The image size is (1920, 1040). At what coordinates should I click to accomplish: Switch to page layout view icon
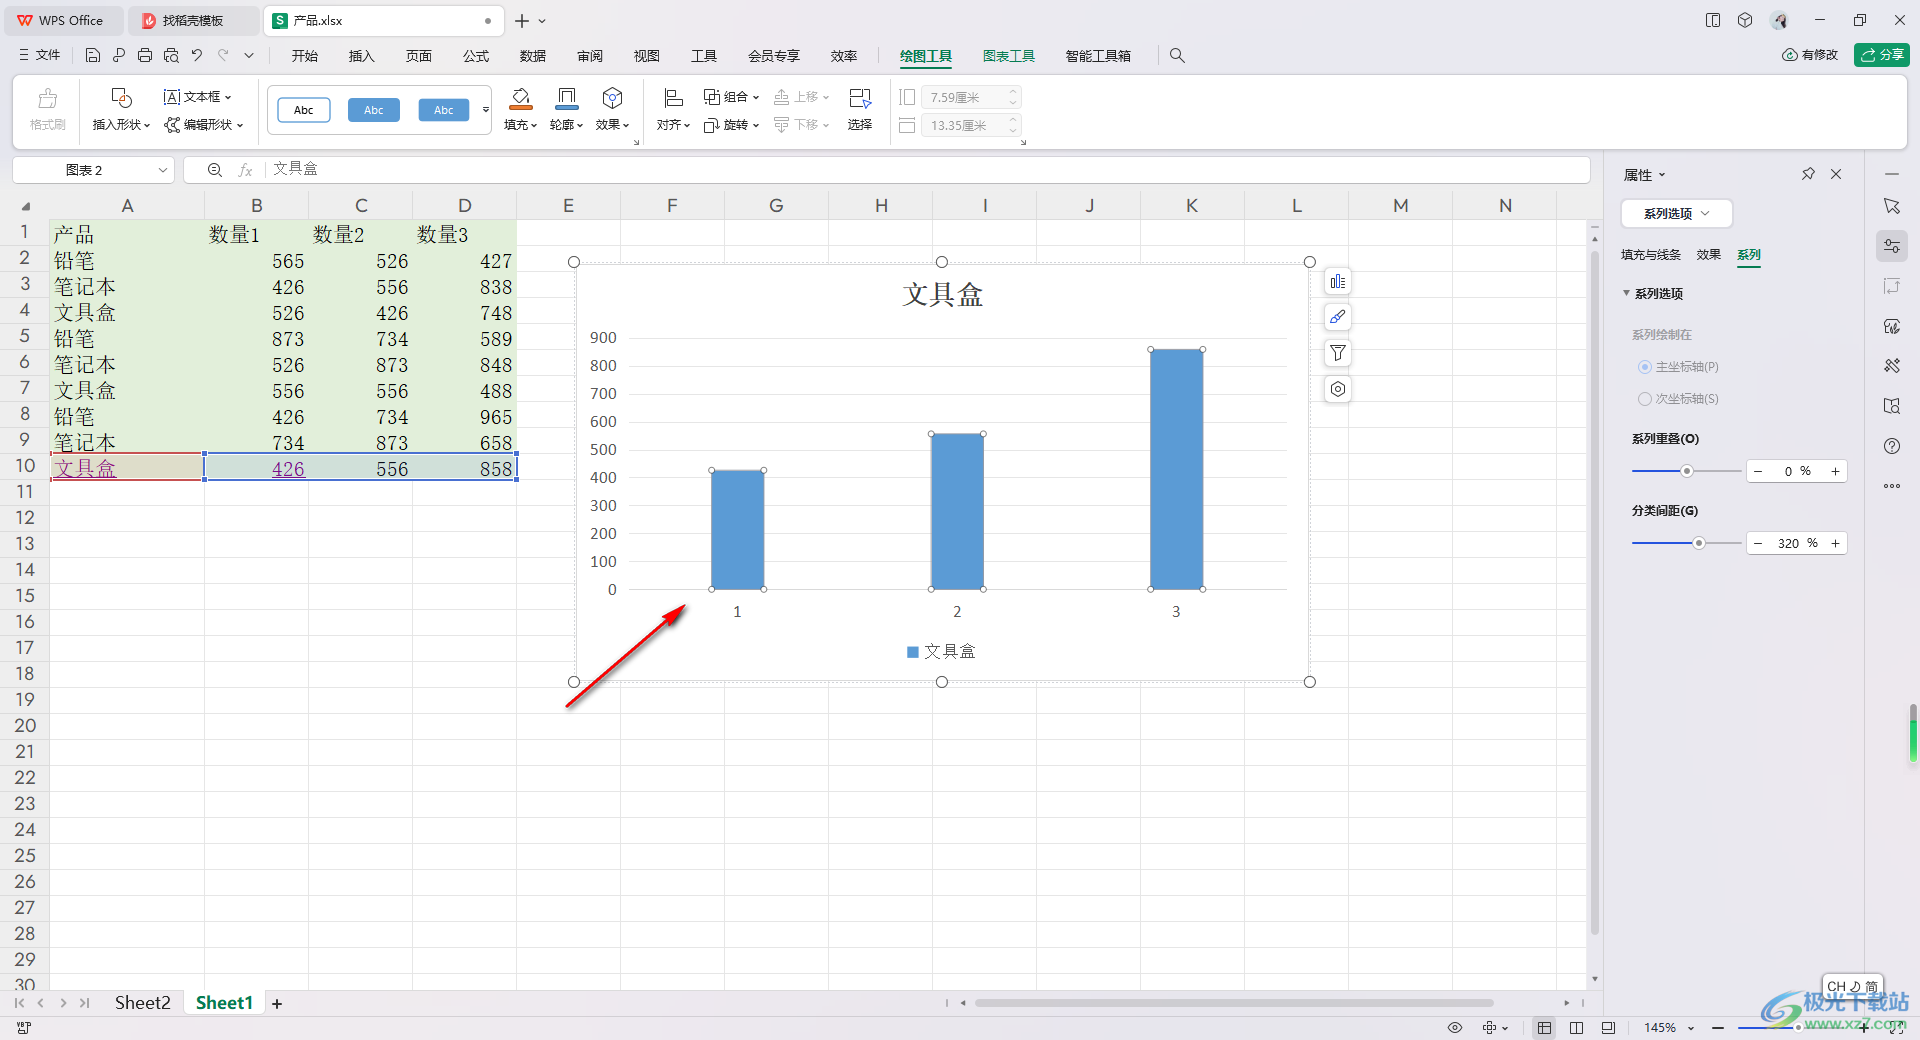(x=1576, y=1028)
